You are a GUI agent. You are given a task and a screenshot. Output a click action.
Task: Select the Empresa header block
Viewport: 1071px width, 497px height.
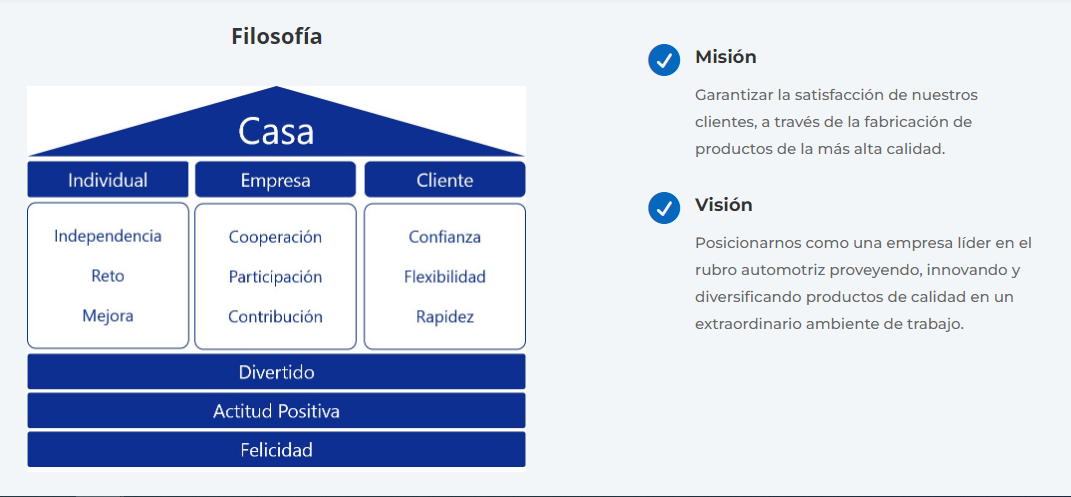tap(275, 181)
